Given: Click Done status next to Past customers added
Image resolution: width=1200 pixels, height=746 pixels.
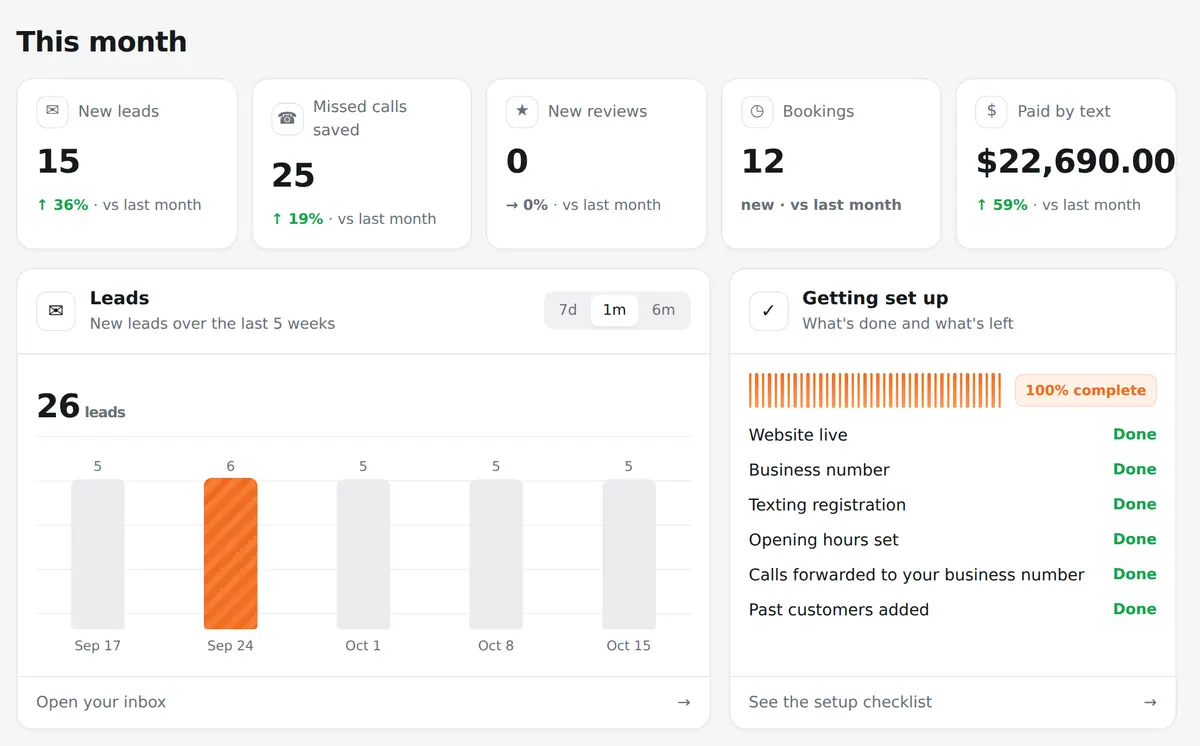Looking at the screenshot, I should click(1135, 609).
